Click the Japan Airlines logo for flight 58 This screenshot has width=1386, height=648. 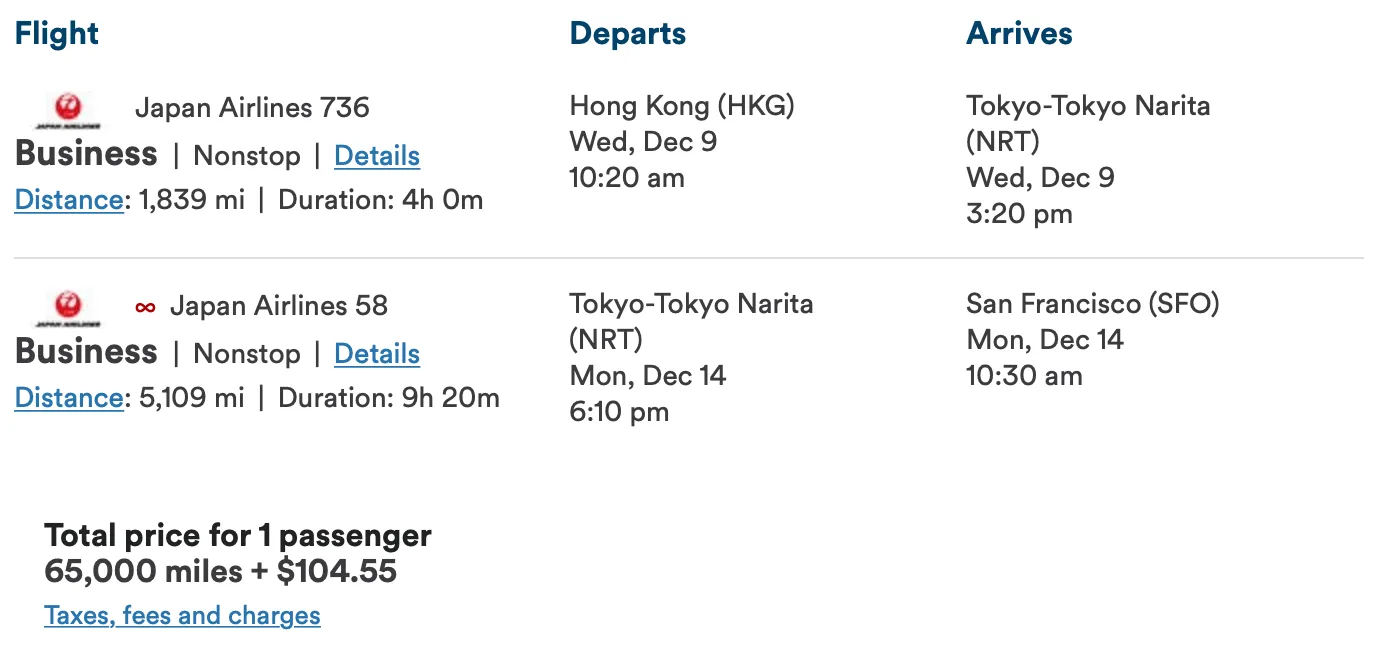click(68, 308)
